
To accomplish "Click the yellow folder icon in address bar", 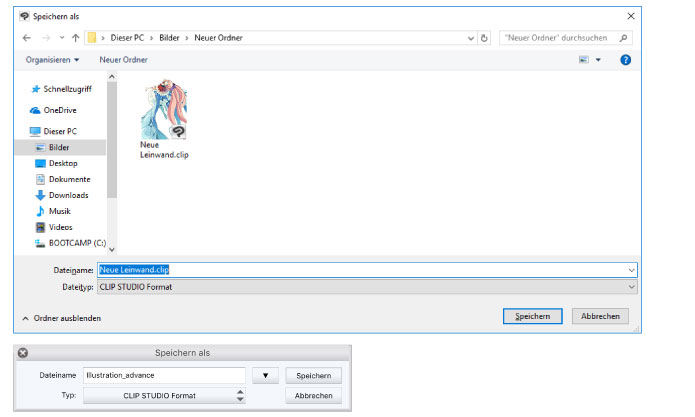I will [92, 38].
